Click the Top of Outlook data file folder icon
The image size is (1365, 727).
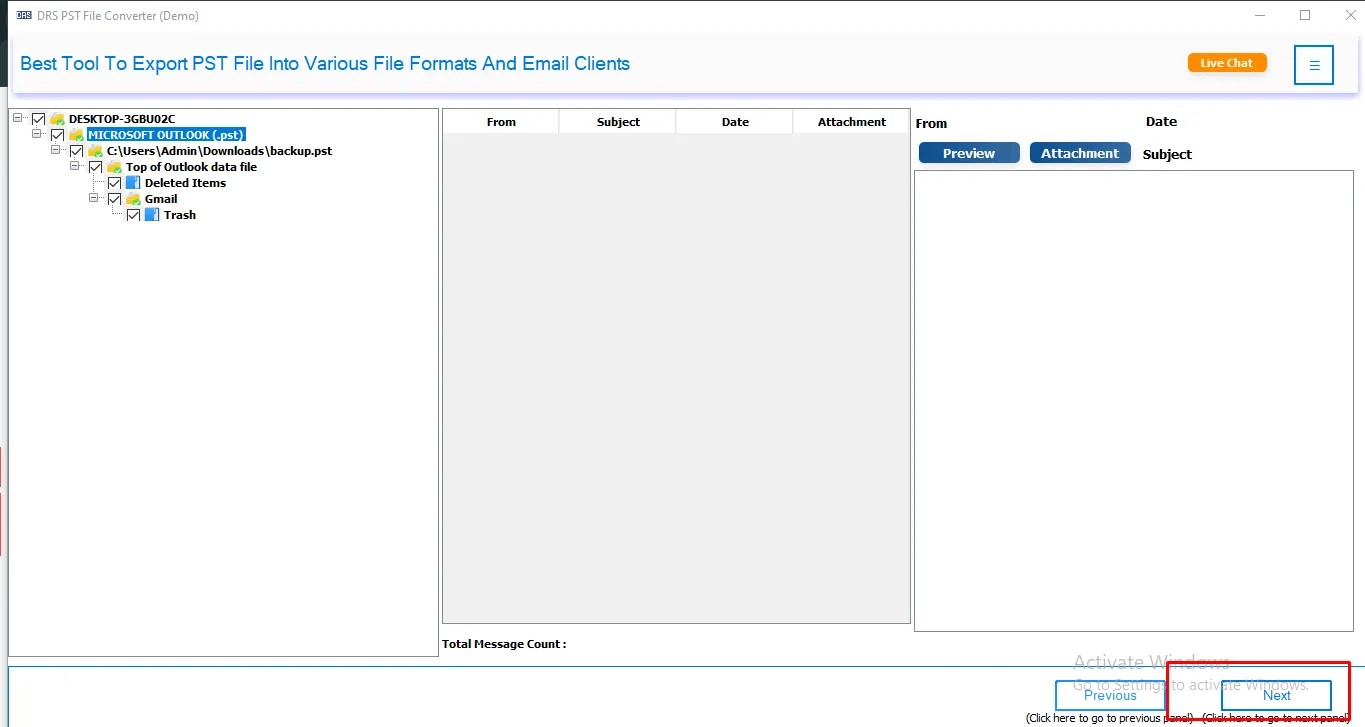pos(114,167)
